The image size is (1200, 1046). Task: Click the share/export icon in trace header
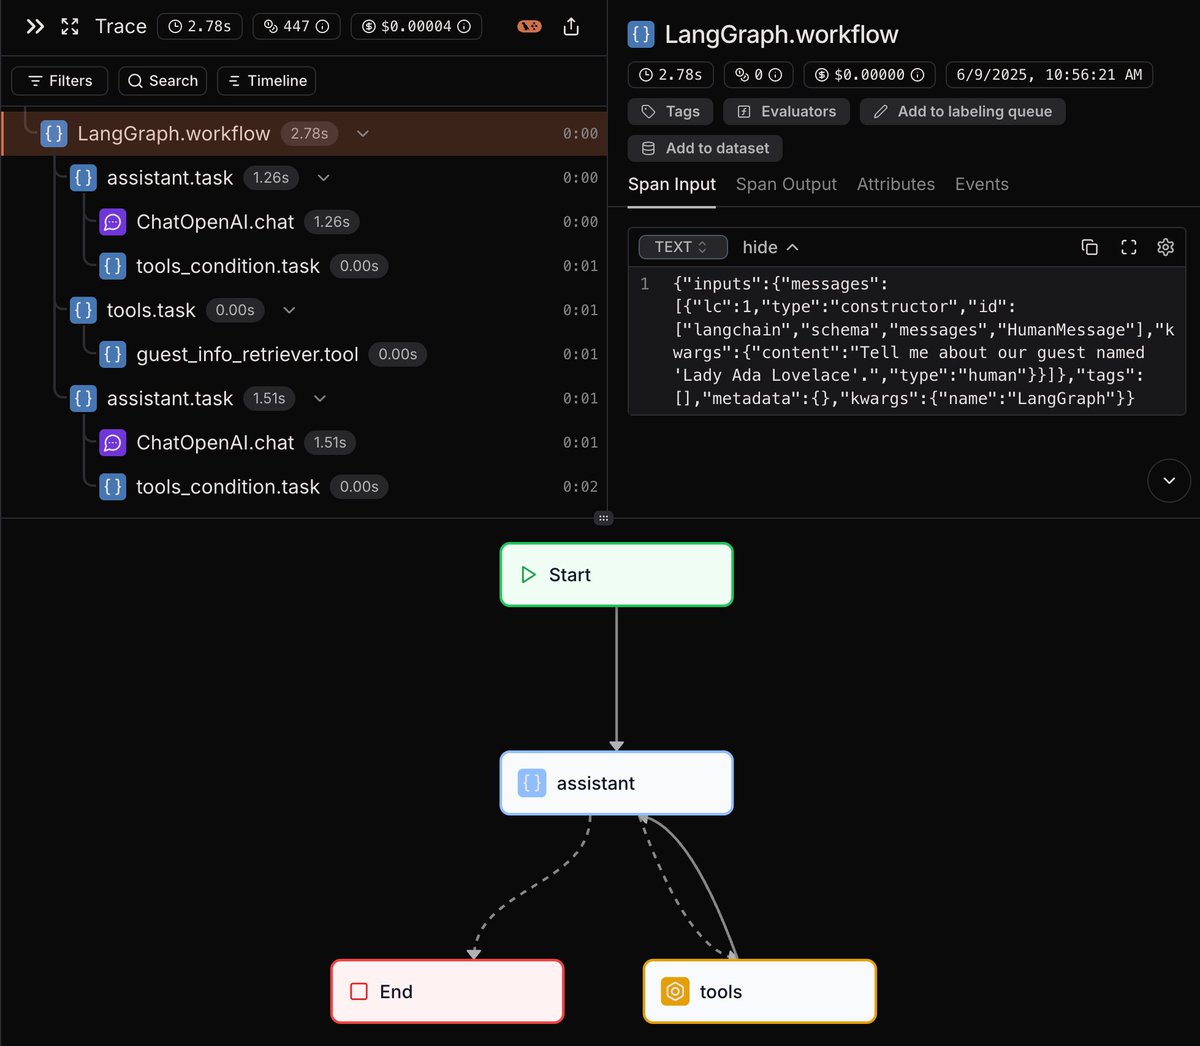click(571, 27)
